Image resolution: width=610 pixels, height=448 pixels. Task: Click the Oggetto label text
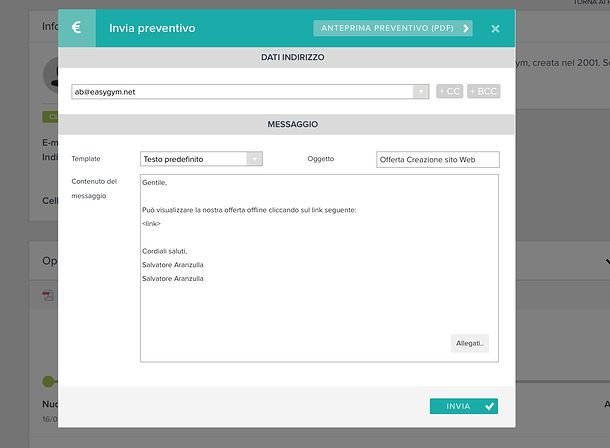pos(321,159)
